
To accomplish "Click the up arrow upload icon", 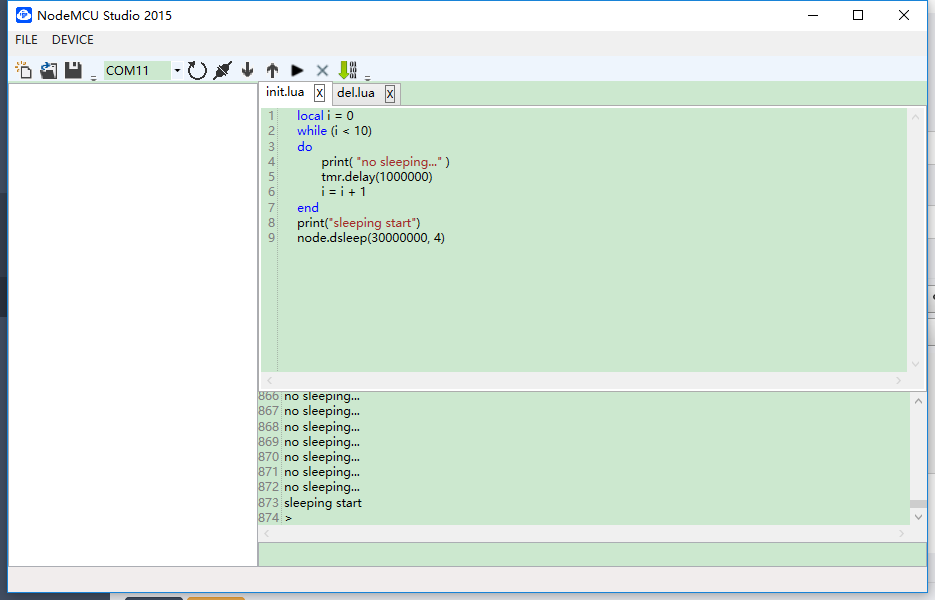I will [x=273, y=70].
